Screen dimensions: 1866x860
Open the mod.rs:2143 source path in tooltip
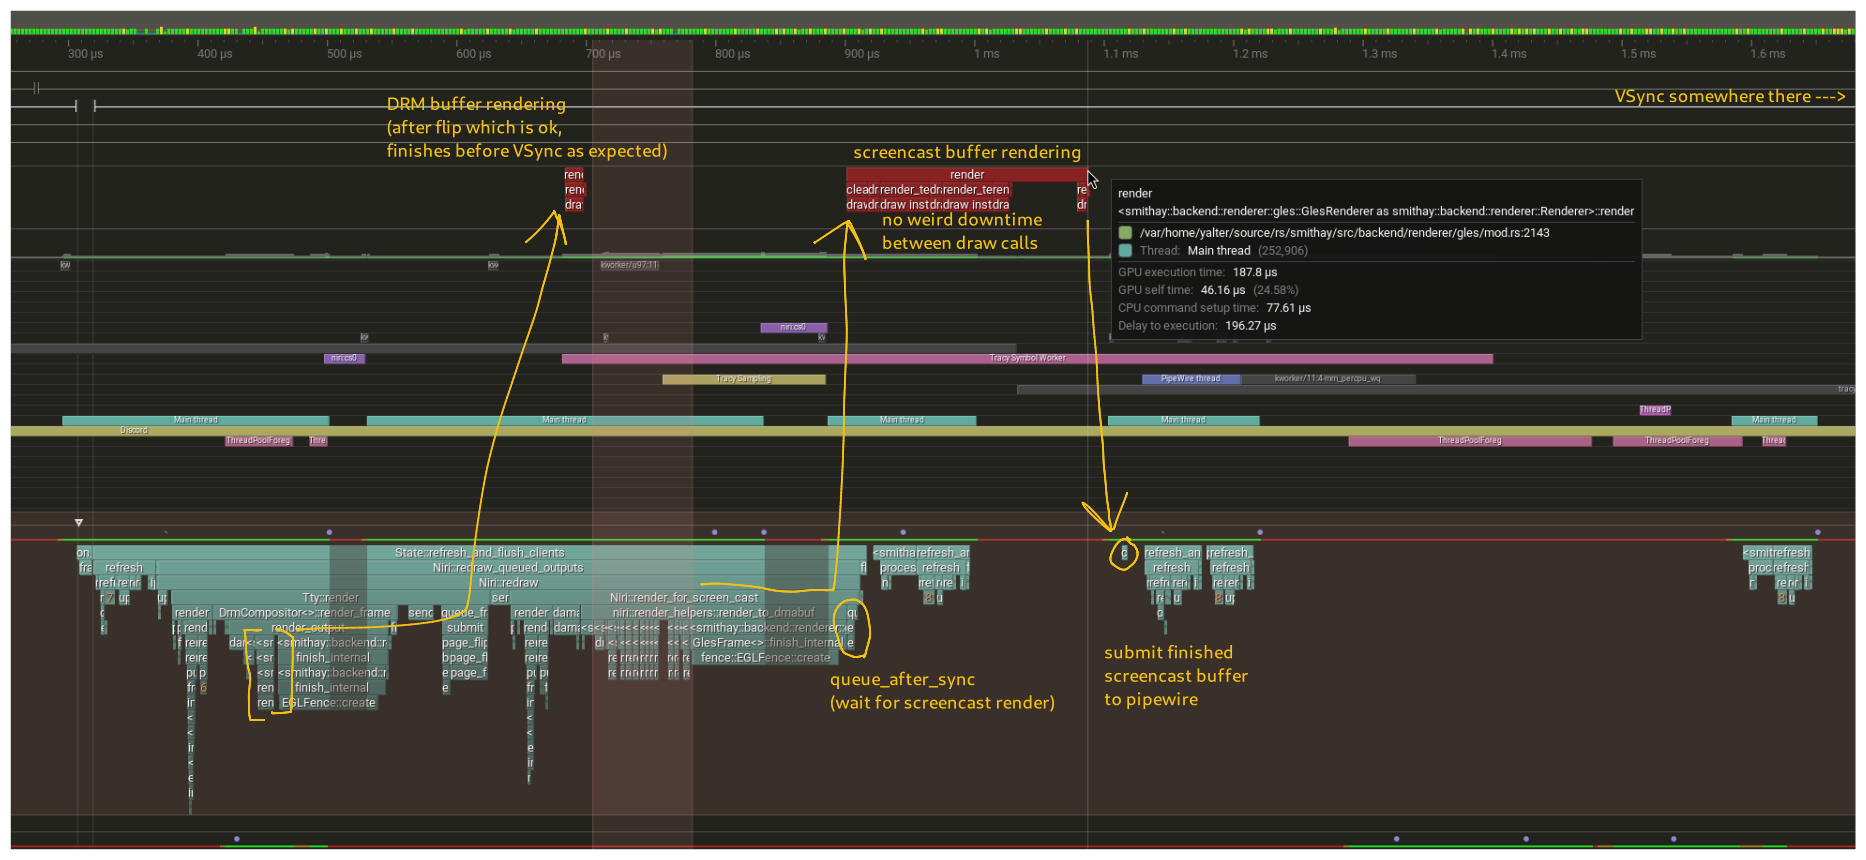pyautogui.click(x=1344, y=233)
